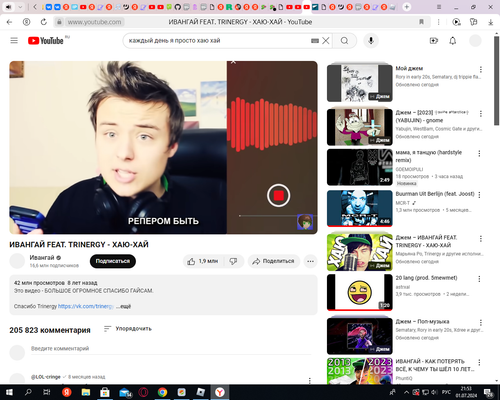
Task: Click the page vertical scrollbar
Action: click(x=496, y=80)
